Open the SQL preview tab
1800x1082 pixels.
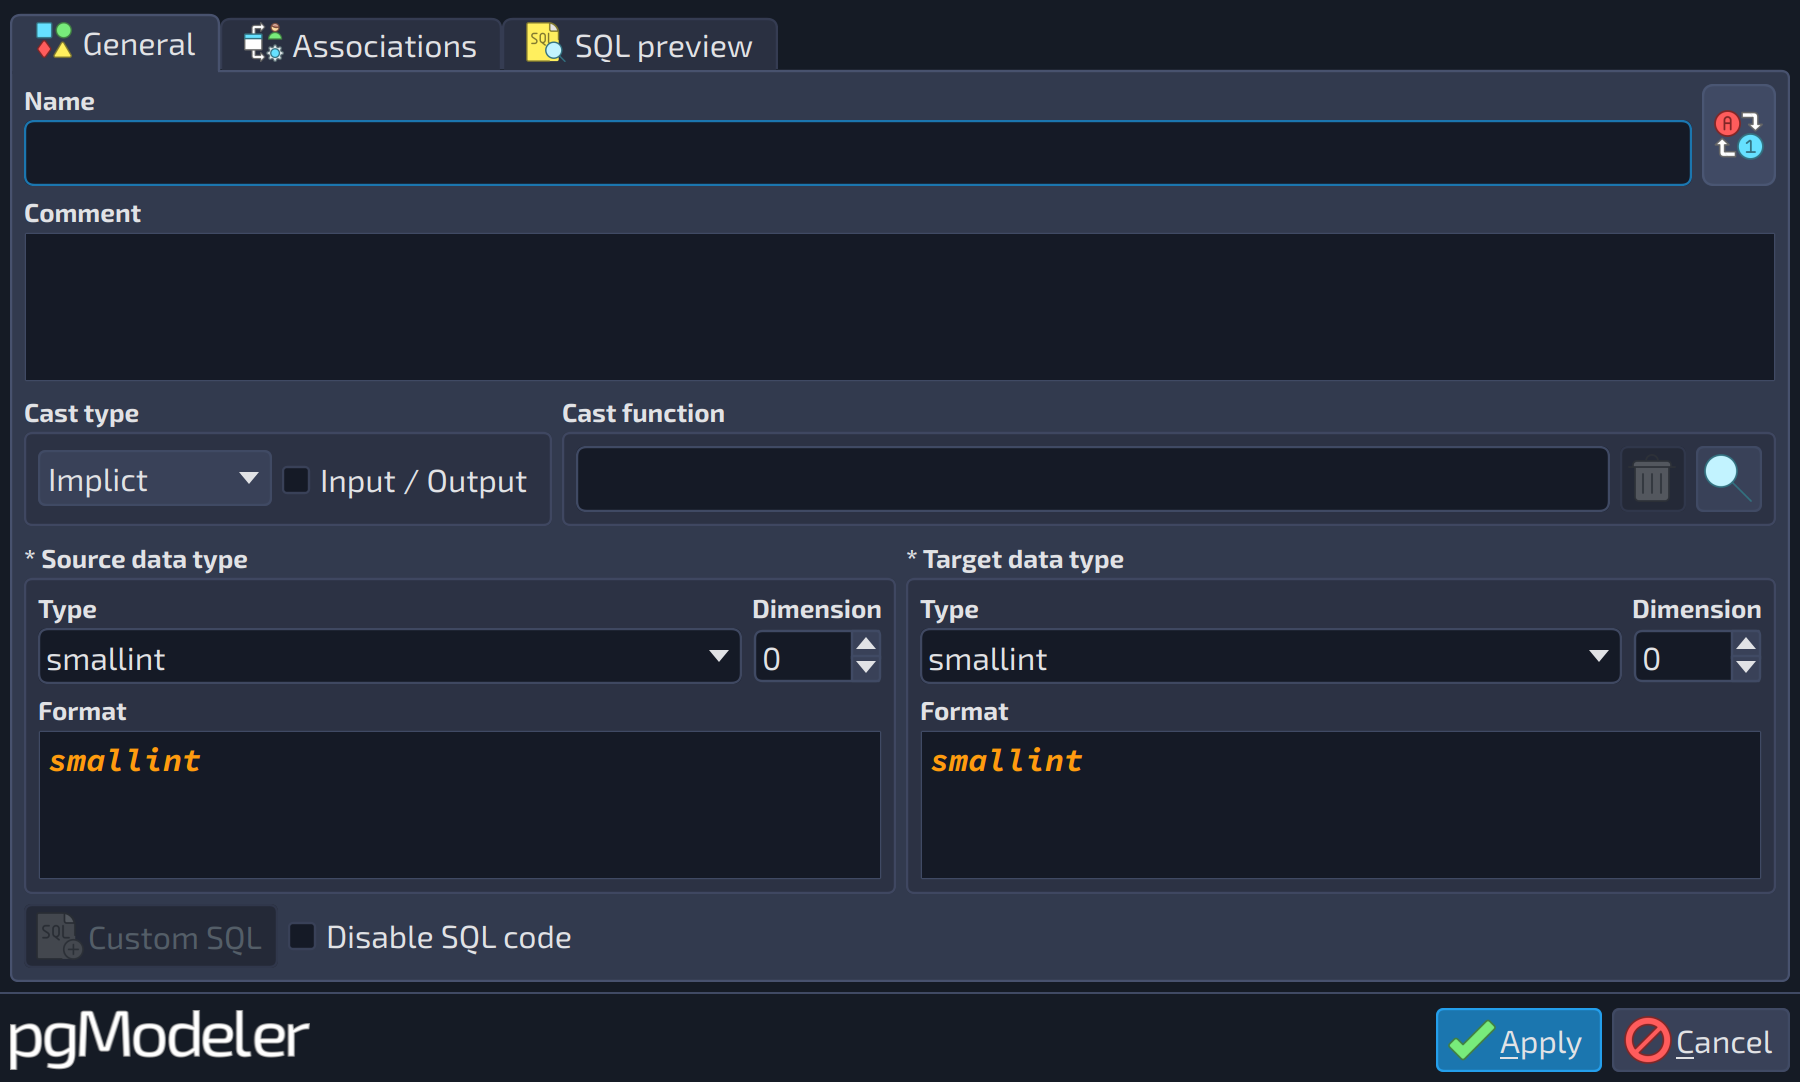[x=640, y=46]
